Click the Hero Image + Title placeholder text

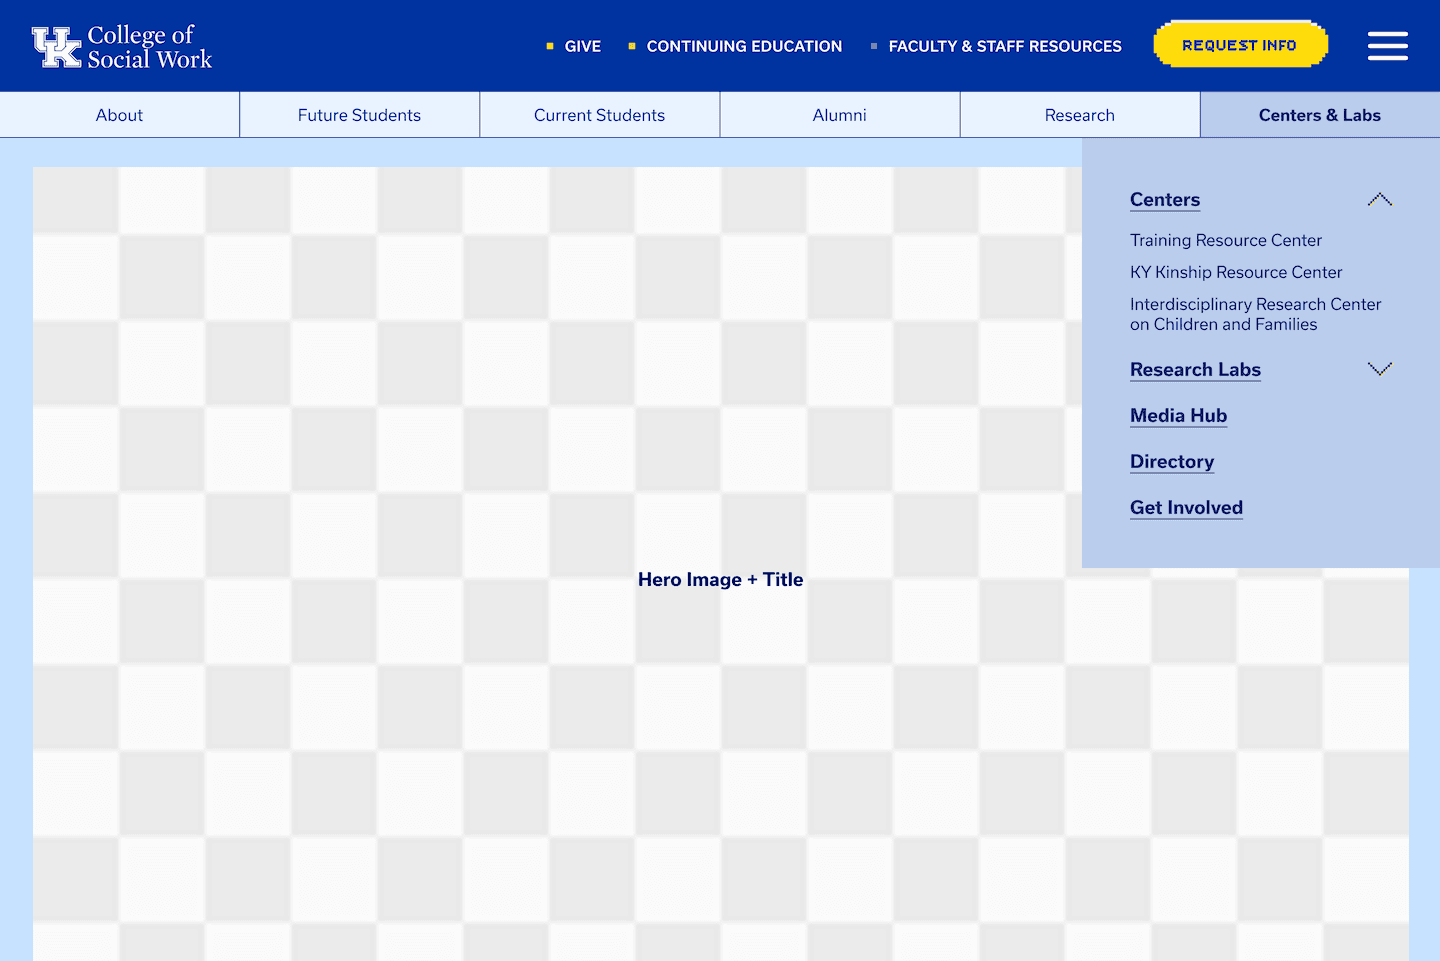coord(721,579)
